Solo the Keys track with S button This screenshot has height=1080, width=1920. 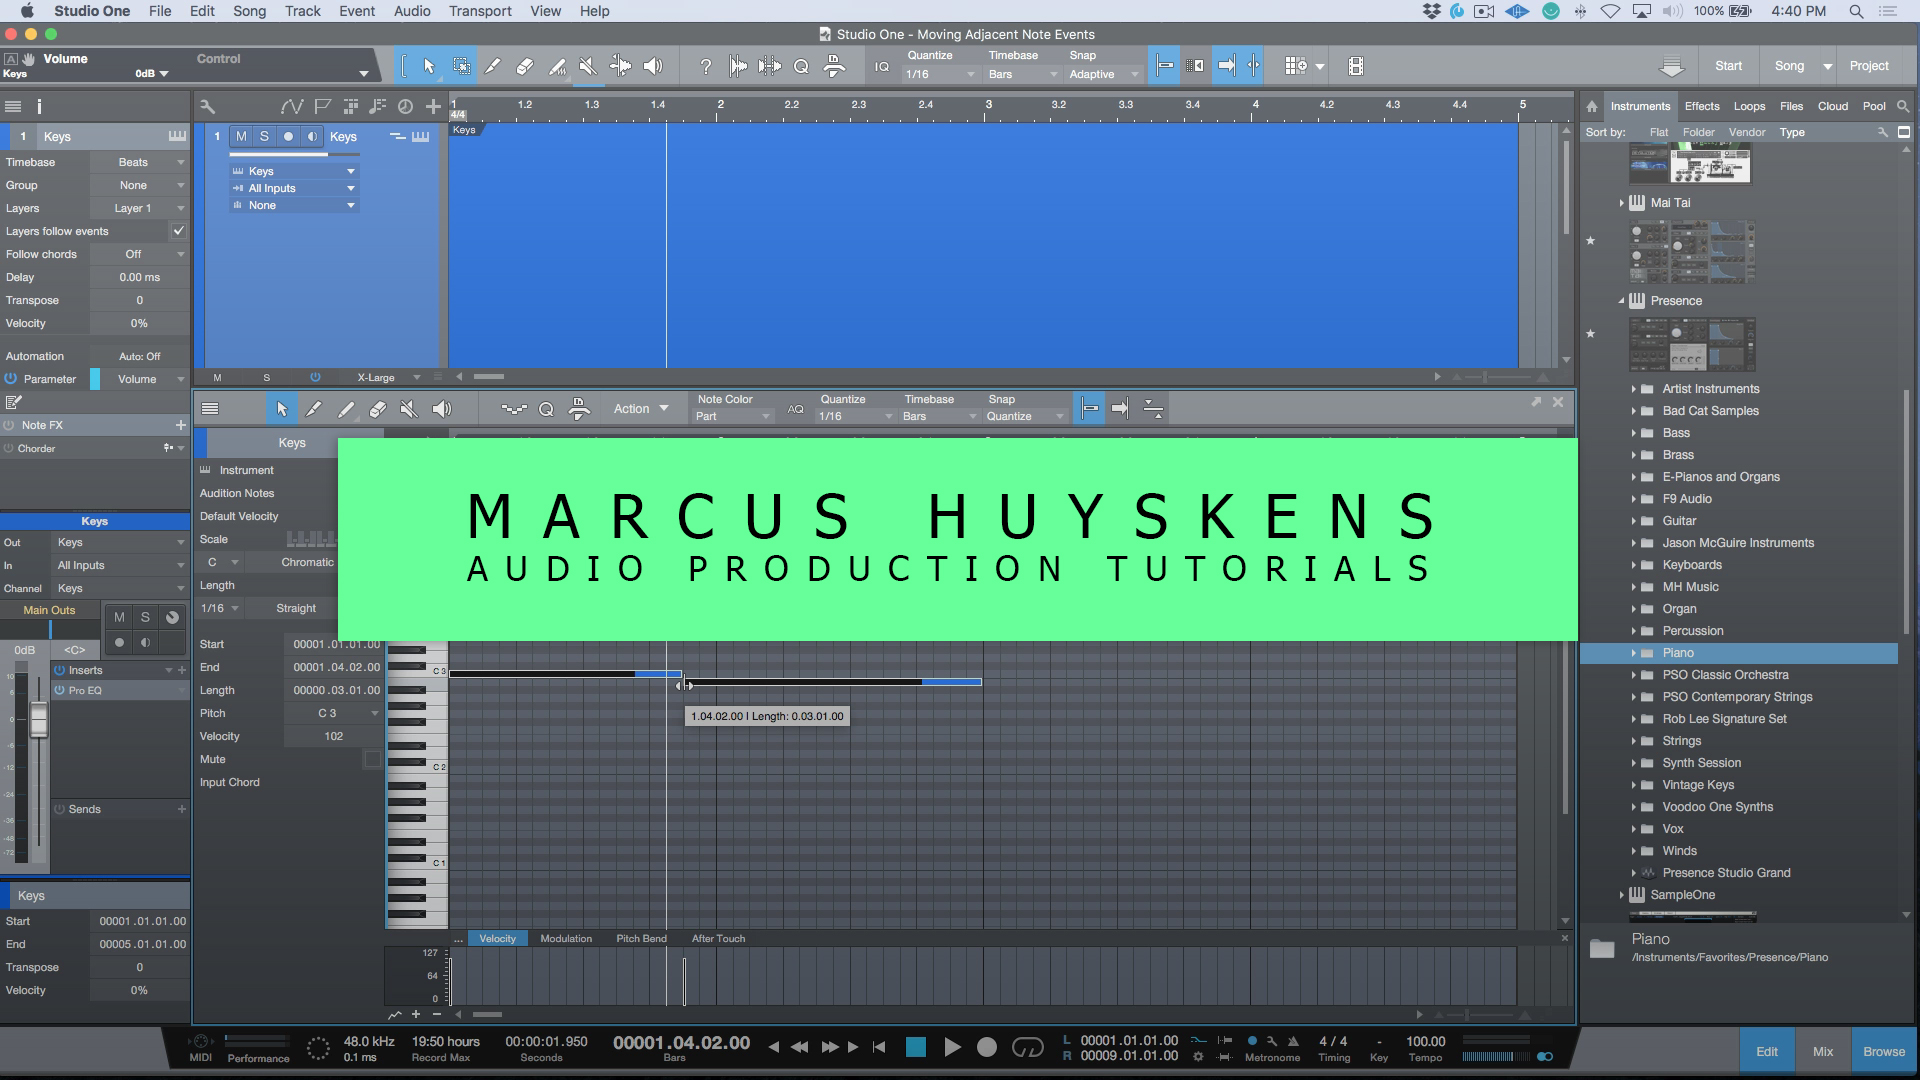pos(264,136)
